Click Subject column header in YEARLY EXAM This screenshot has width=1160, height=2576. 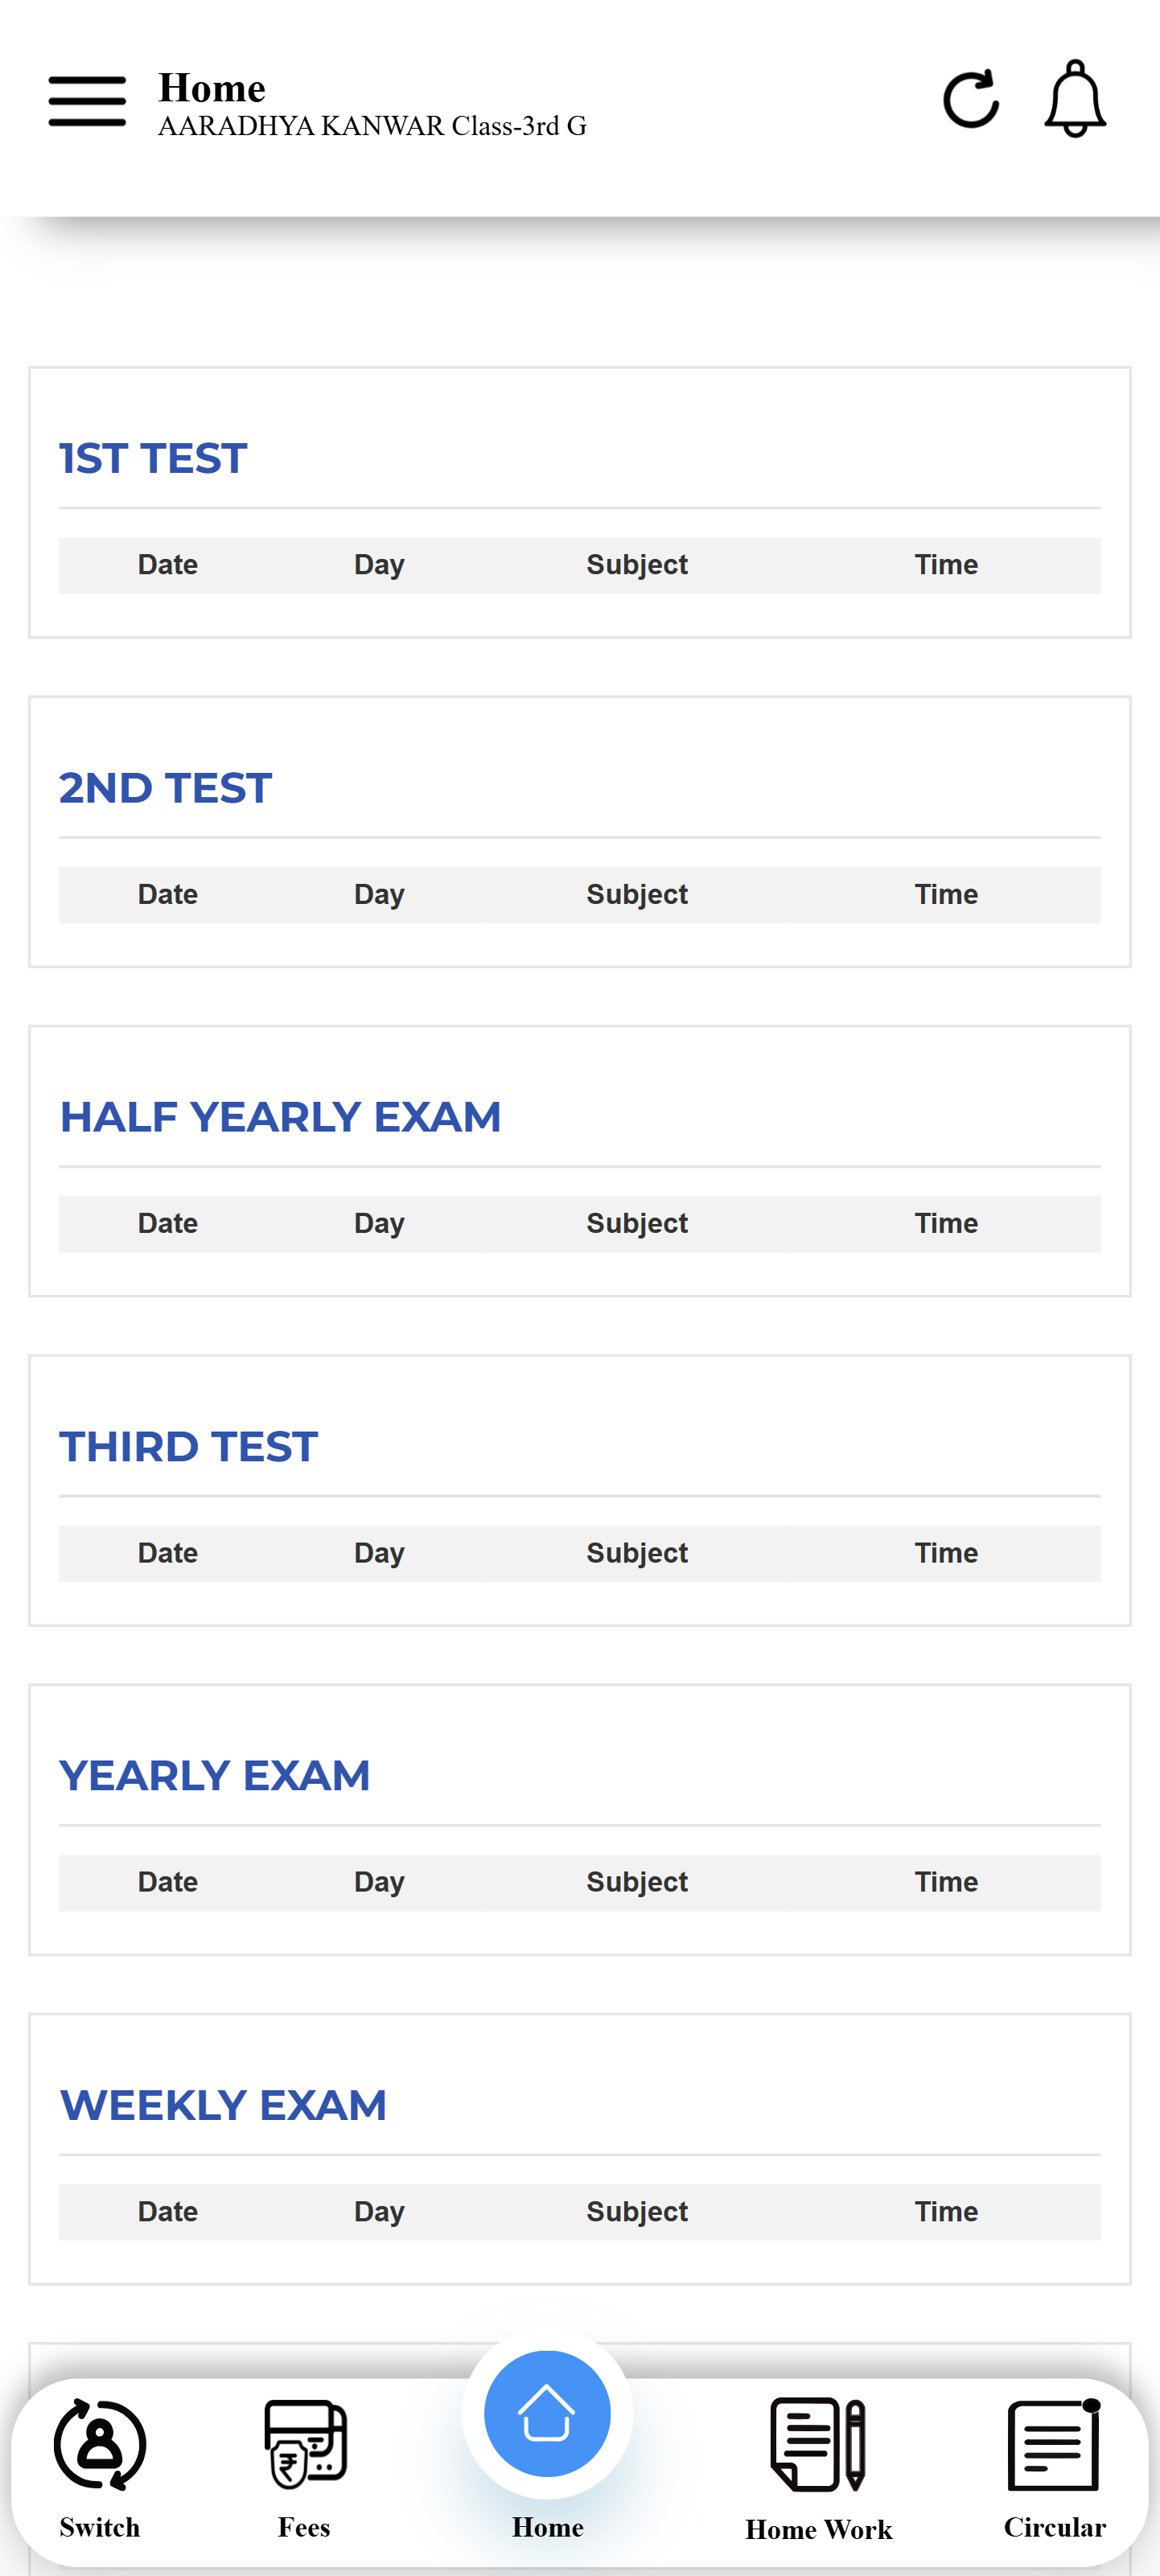coord(637,1882)
